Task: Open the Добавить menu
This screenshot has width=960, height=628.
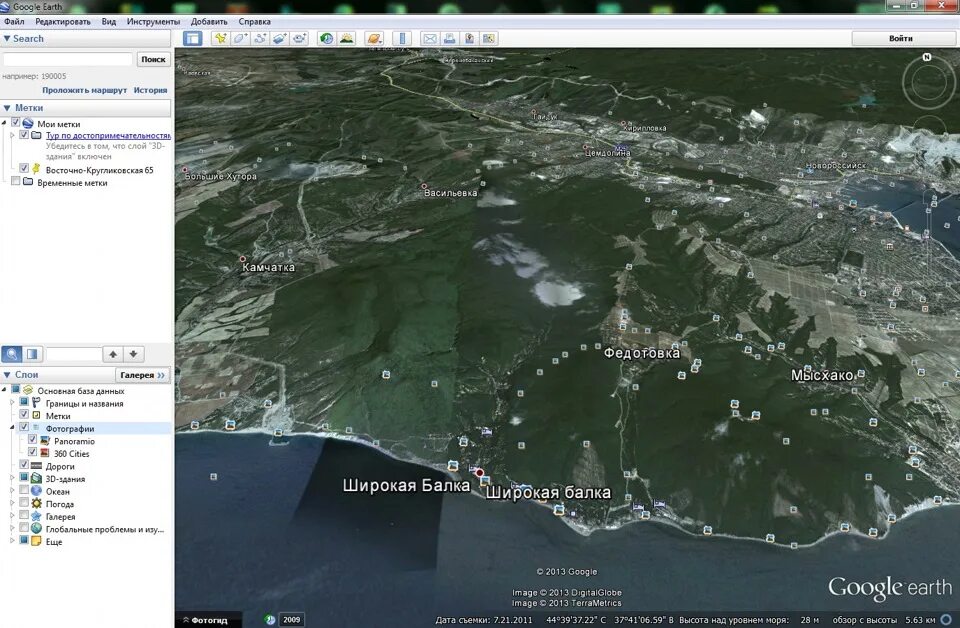Action: pos(209,21)
